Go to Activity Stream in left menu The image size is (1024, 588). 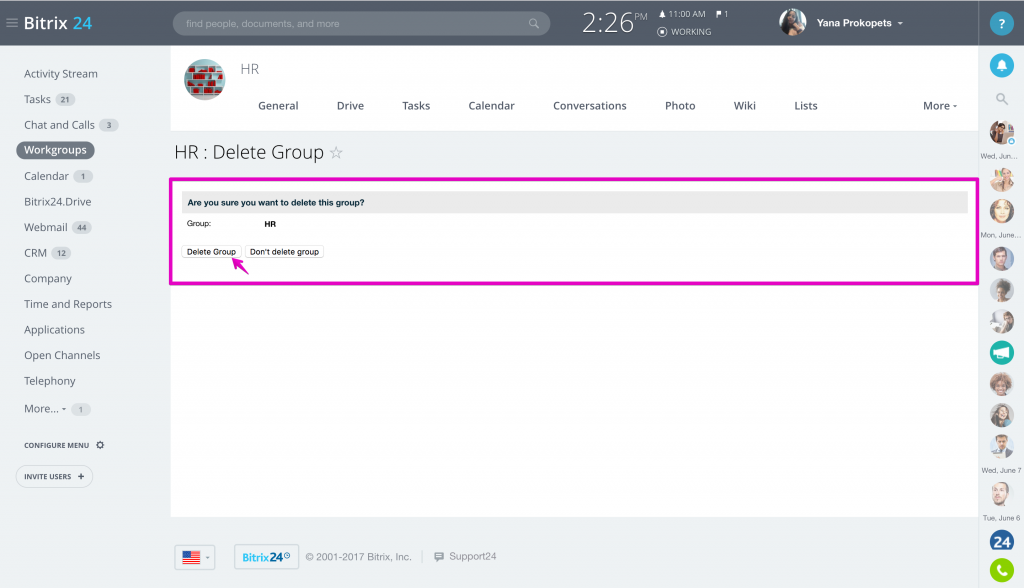[x=61, y=74]
